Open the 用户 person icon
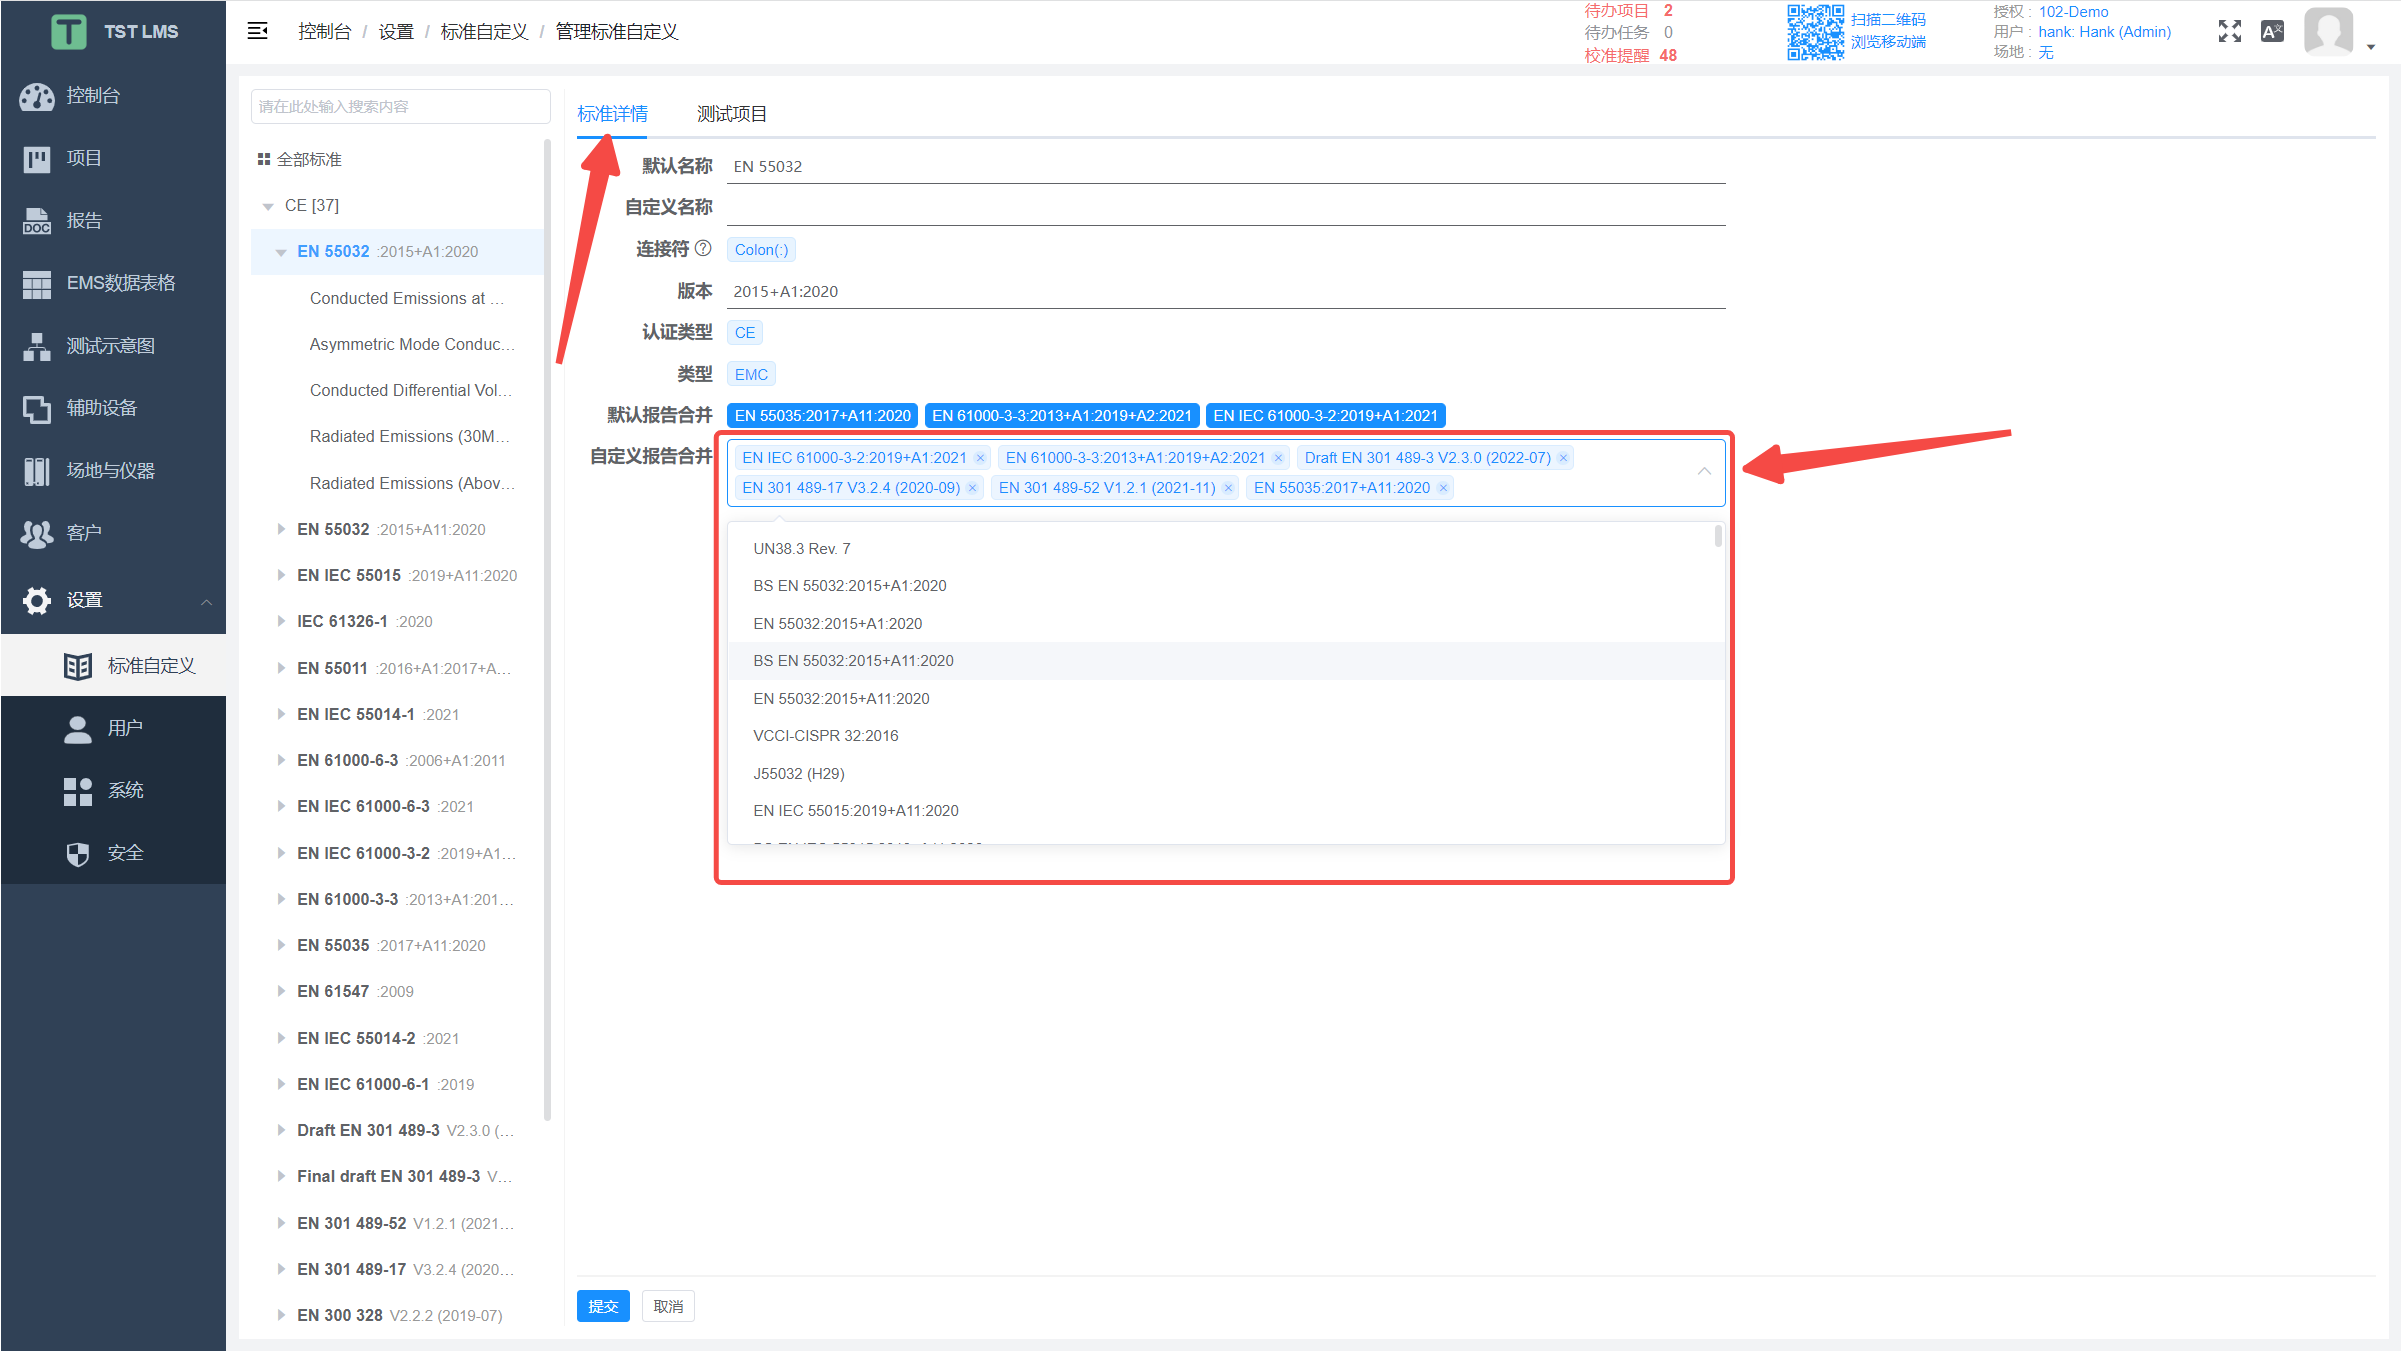2401x1351 pixels. coord(78,728)
